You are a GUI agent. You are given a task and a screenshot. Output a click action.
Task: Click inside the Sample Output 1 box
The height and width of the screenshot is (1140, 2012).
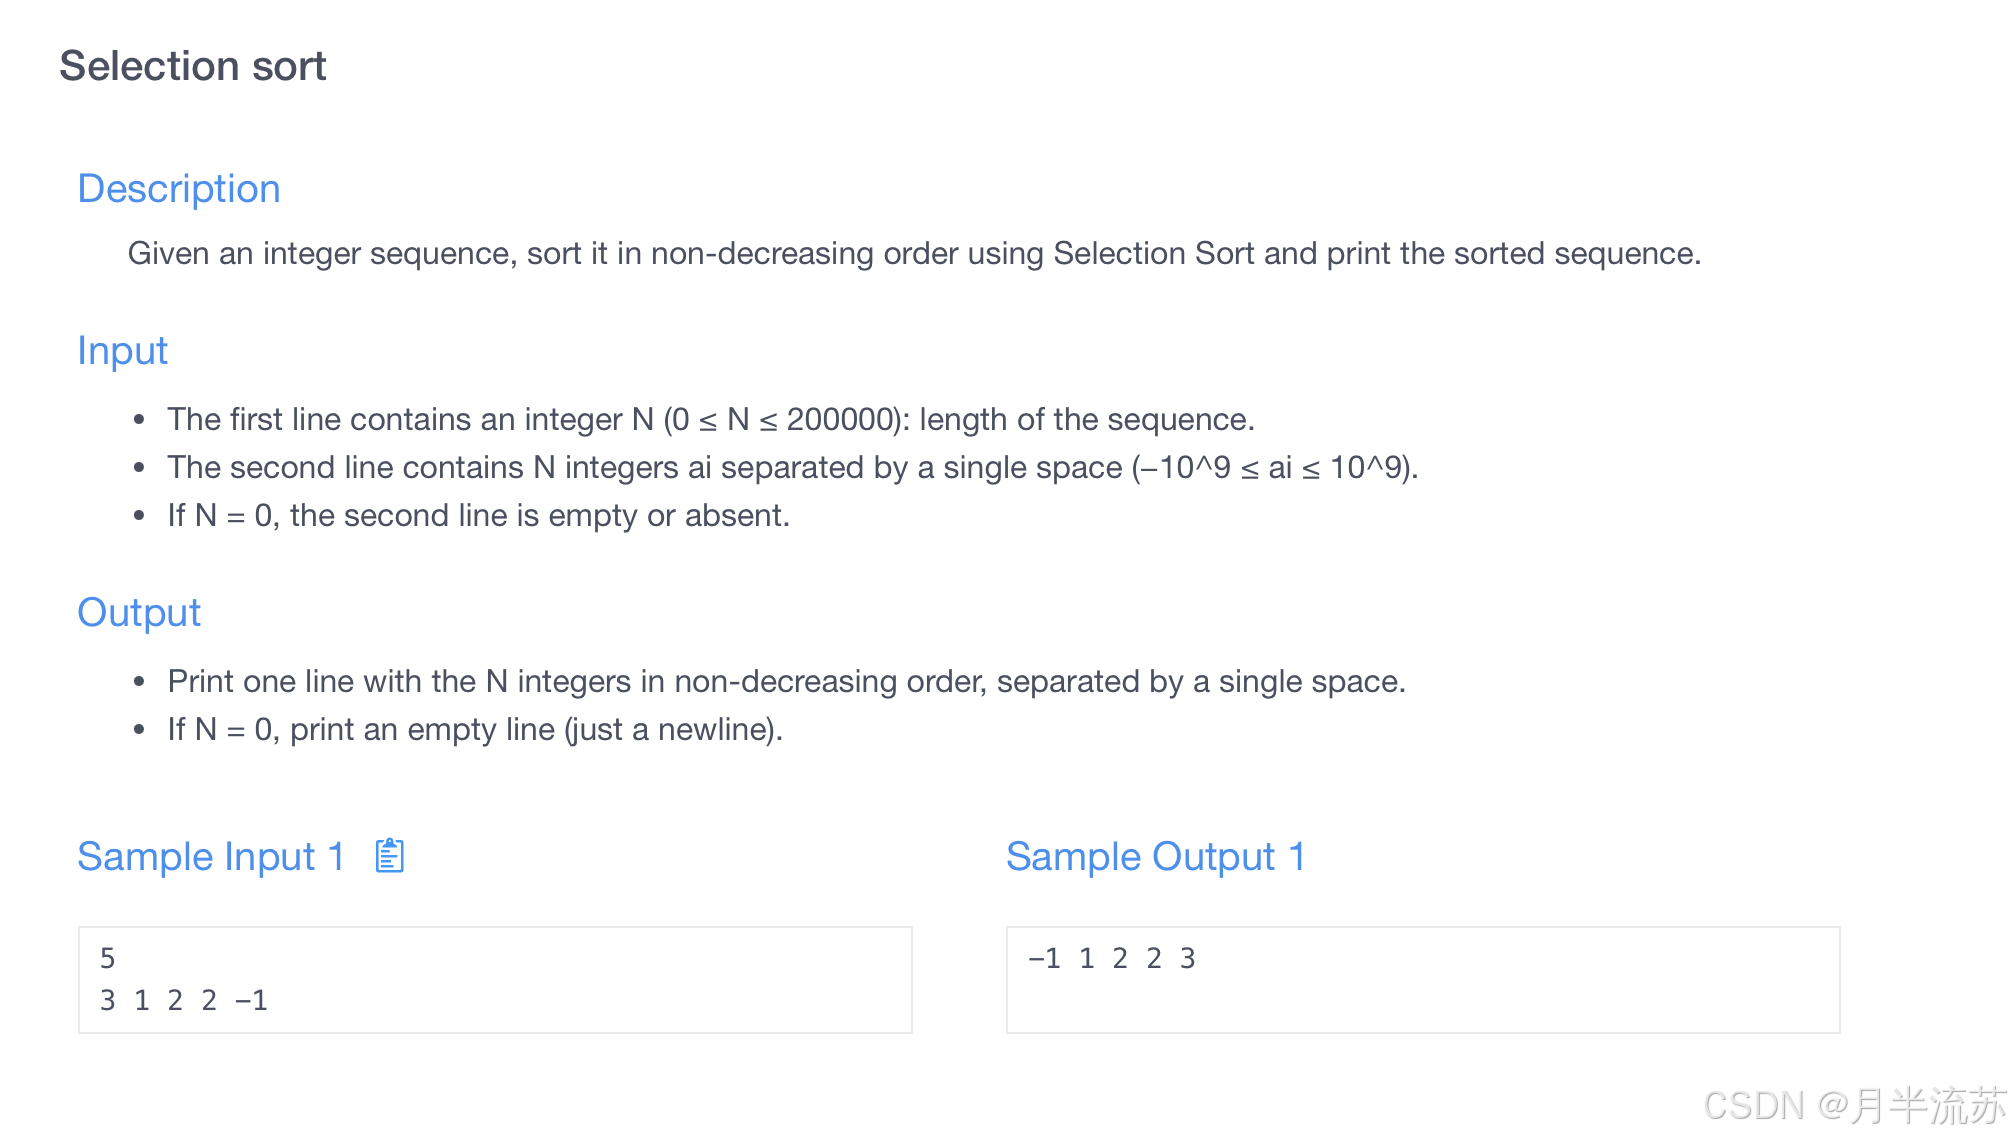[1423, 980]
